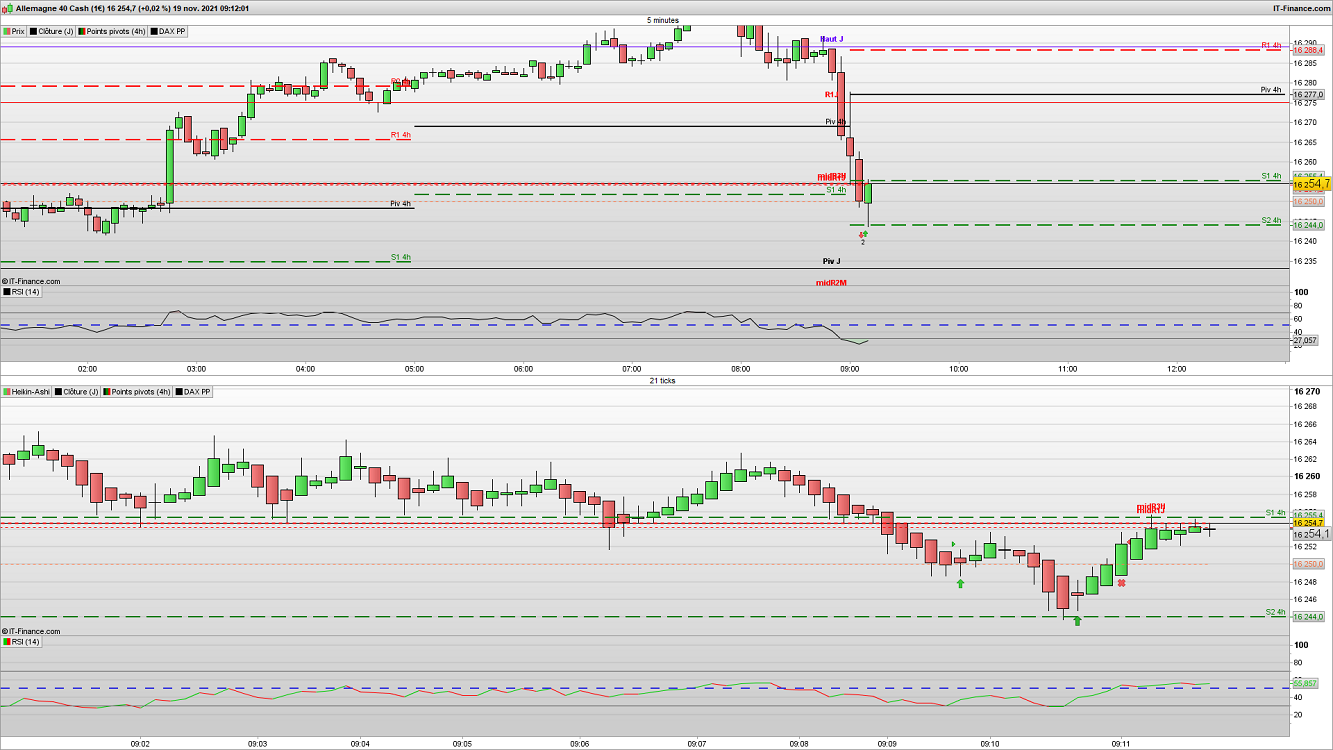Screen dimensions: 1333x750
Task: Open the IT-Finance.com link at top right
Action: [1300, 8]
